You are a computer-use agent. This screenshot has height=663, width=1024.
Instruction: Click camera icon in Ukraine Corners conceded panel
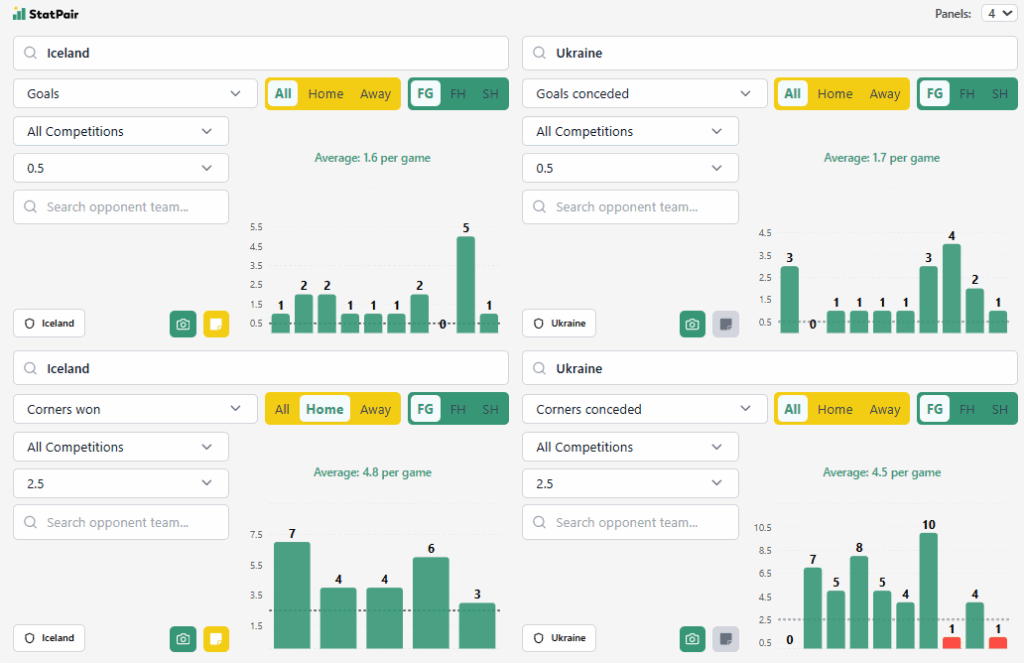click(x=692, y=638)
